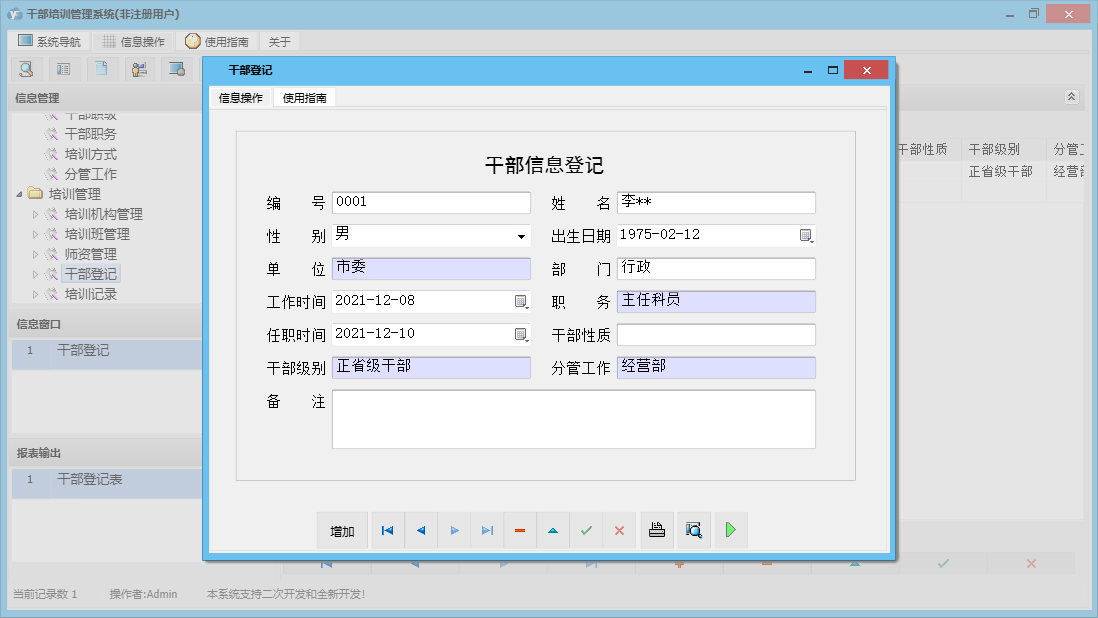Click the first record navigation icon
Screen dimensions: 1098x618
(387, 531)
